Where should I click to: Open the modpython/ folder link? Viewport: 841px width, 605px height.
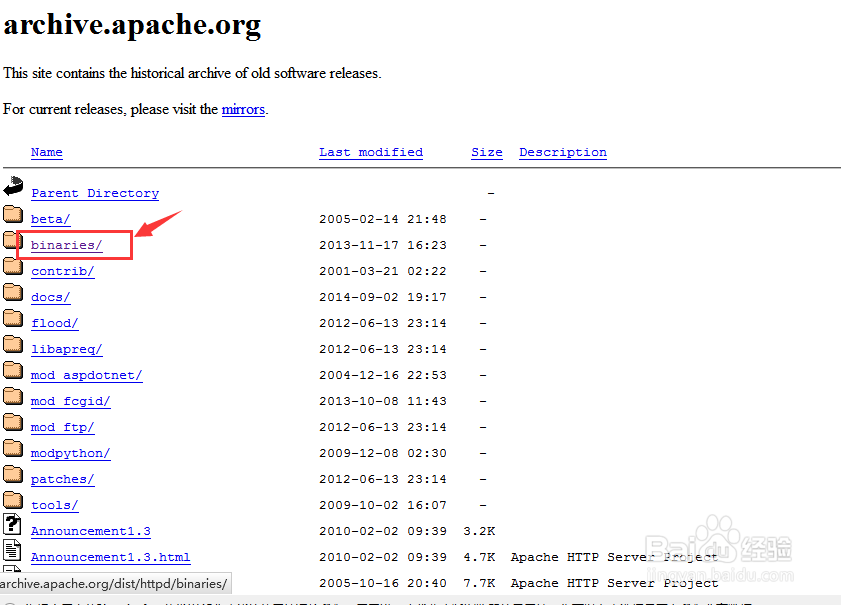[x=71, y=453]
